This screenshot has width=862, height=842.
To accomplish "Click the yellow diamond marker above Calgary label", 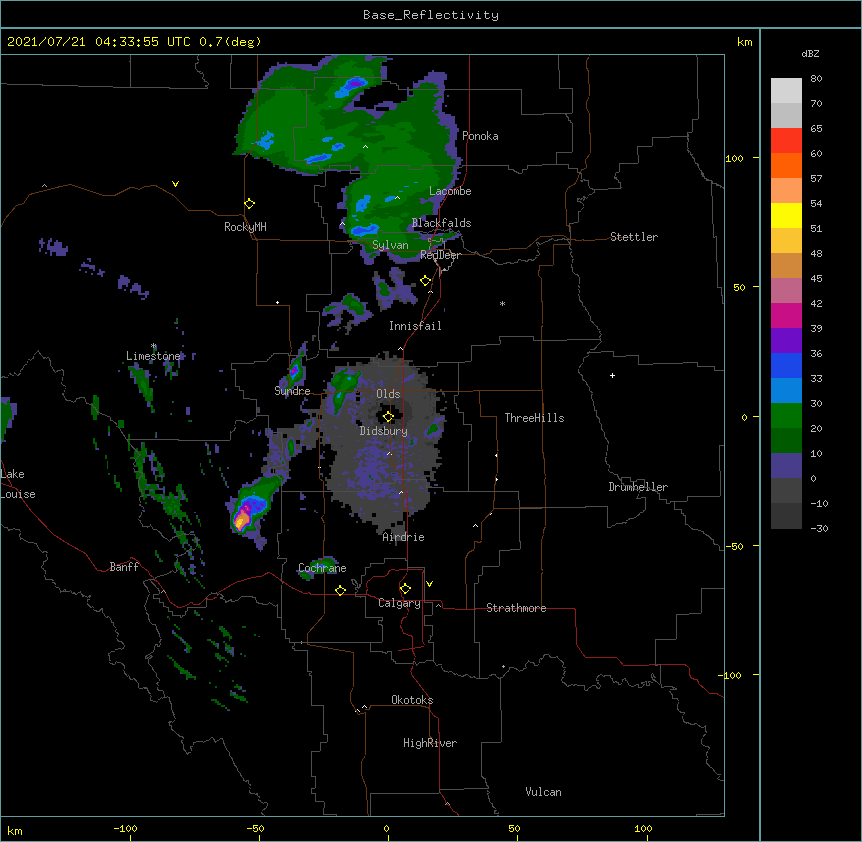I will (405, 589).
